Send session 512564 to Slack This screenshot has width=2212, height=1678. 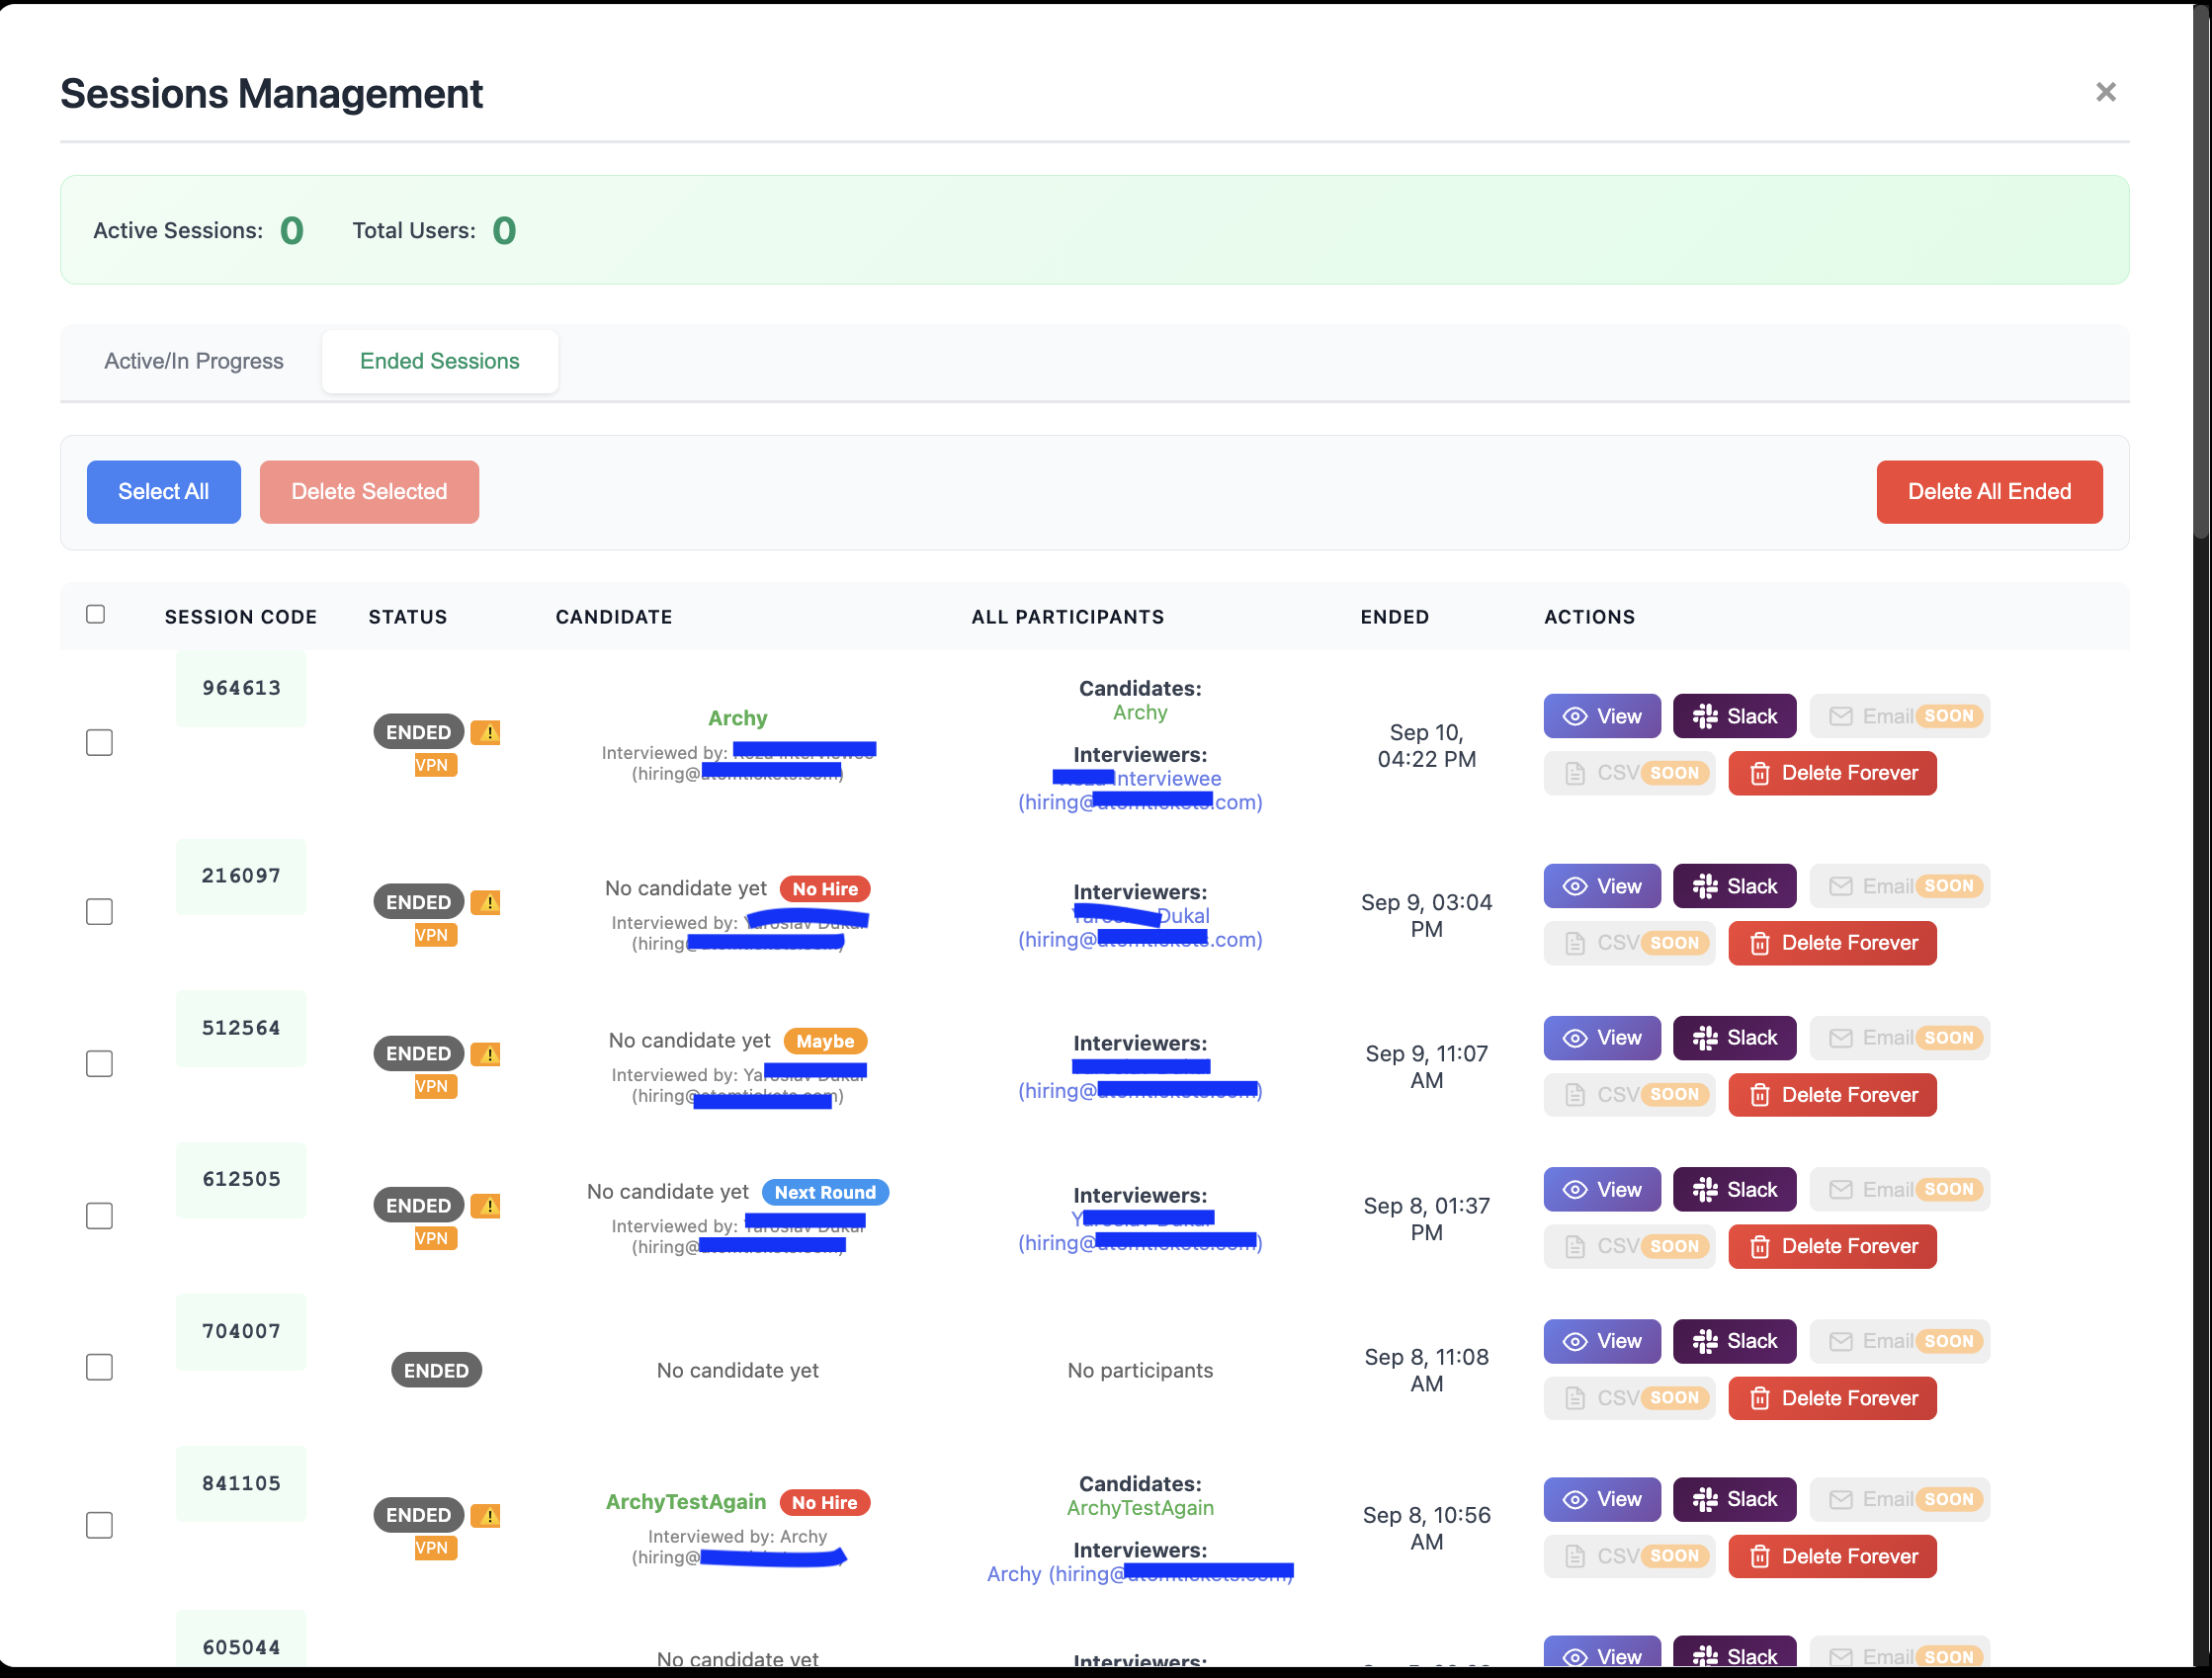(1734, 1038)
